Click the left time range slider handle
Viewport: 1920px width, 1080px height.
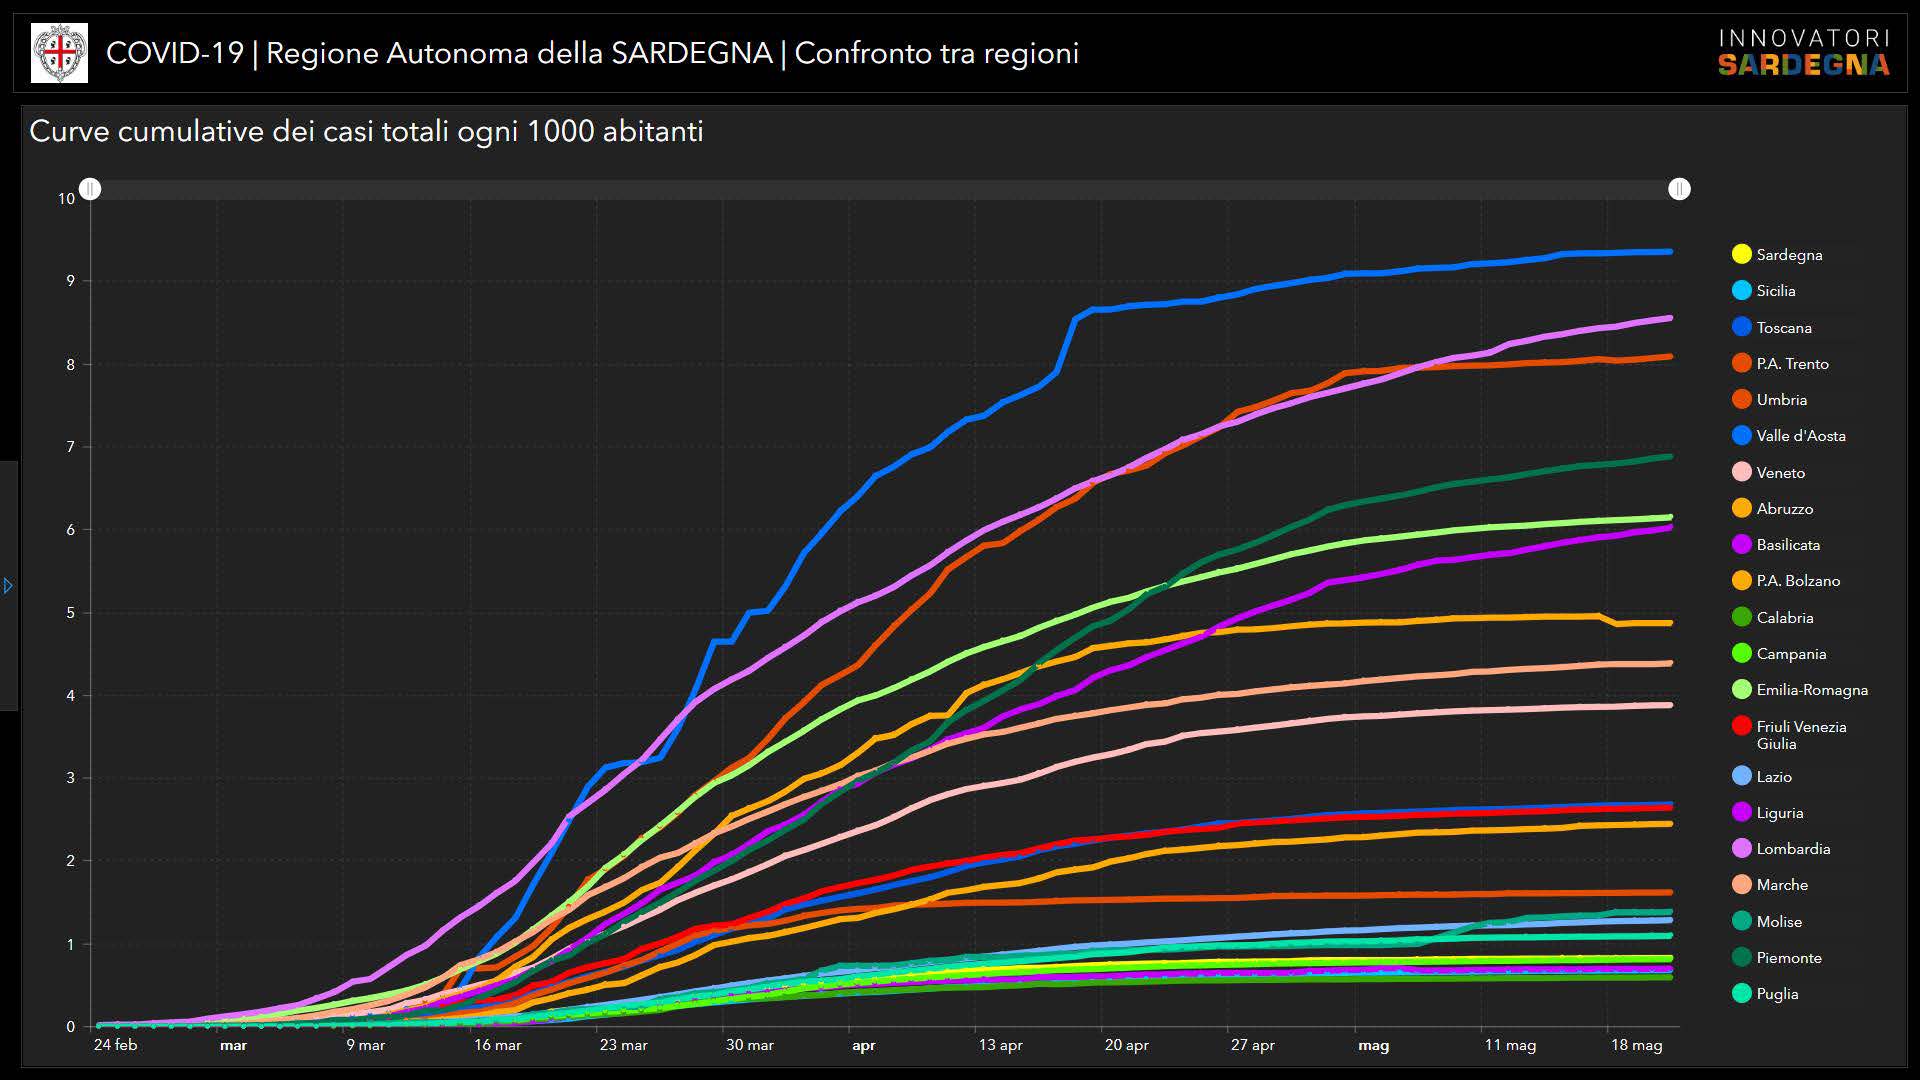click(90, 189)
